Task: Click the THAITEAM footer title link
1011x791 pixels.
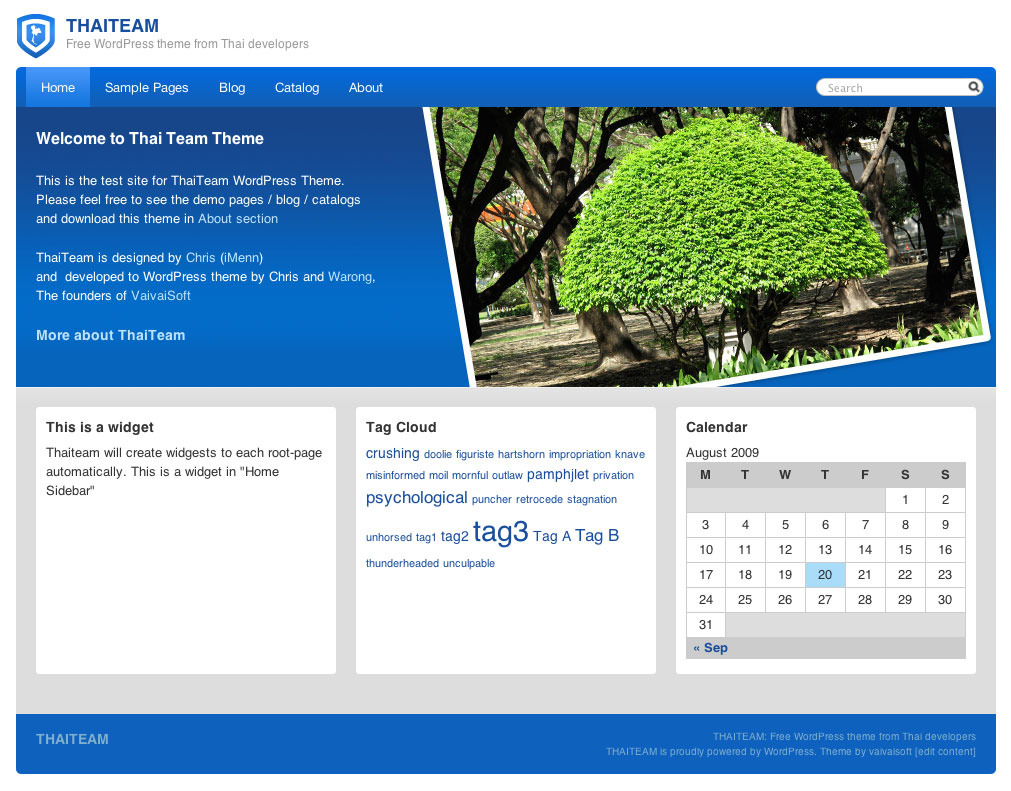Action: (x=72, y=739)
